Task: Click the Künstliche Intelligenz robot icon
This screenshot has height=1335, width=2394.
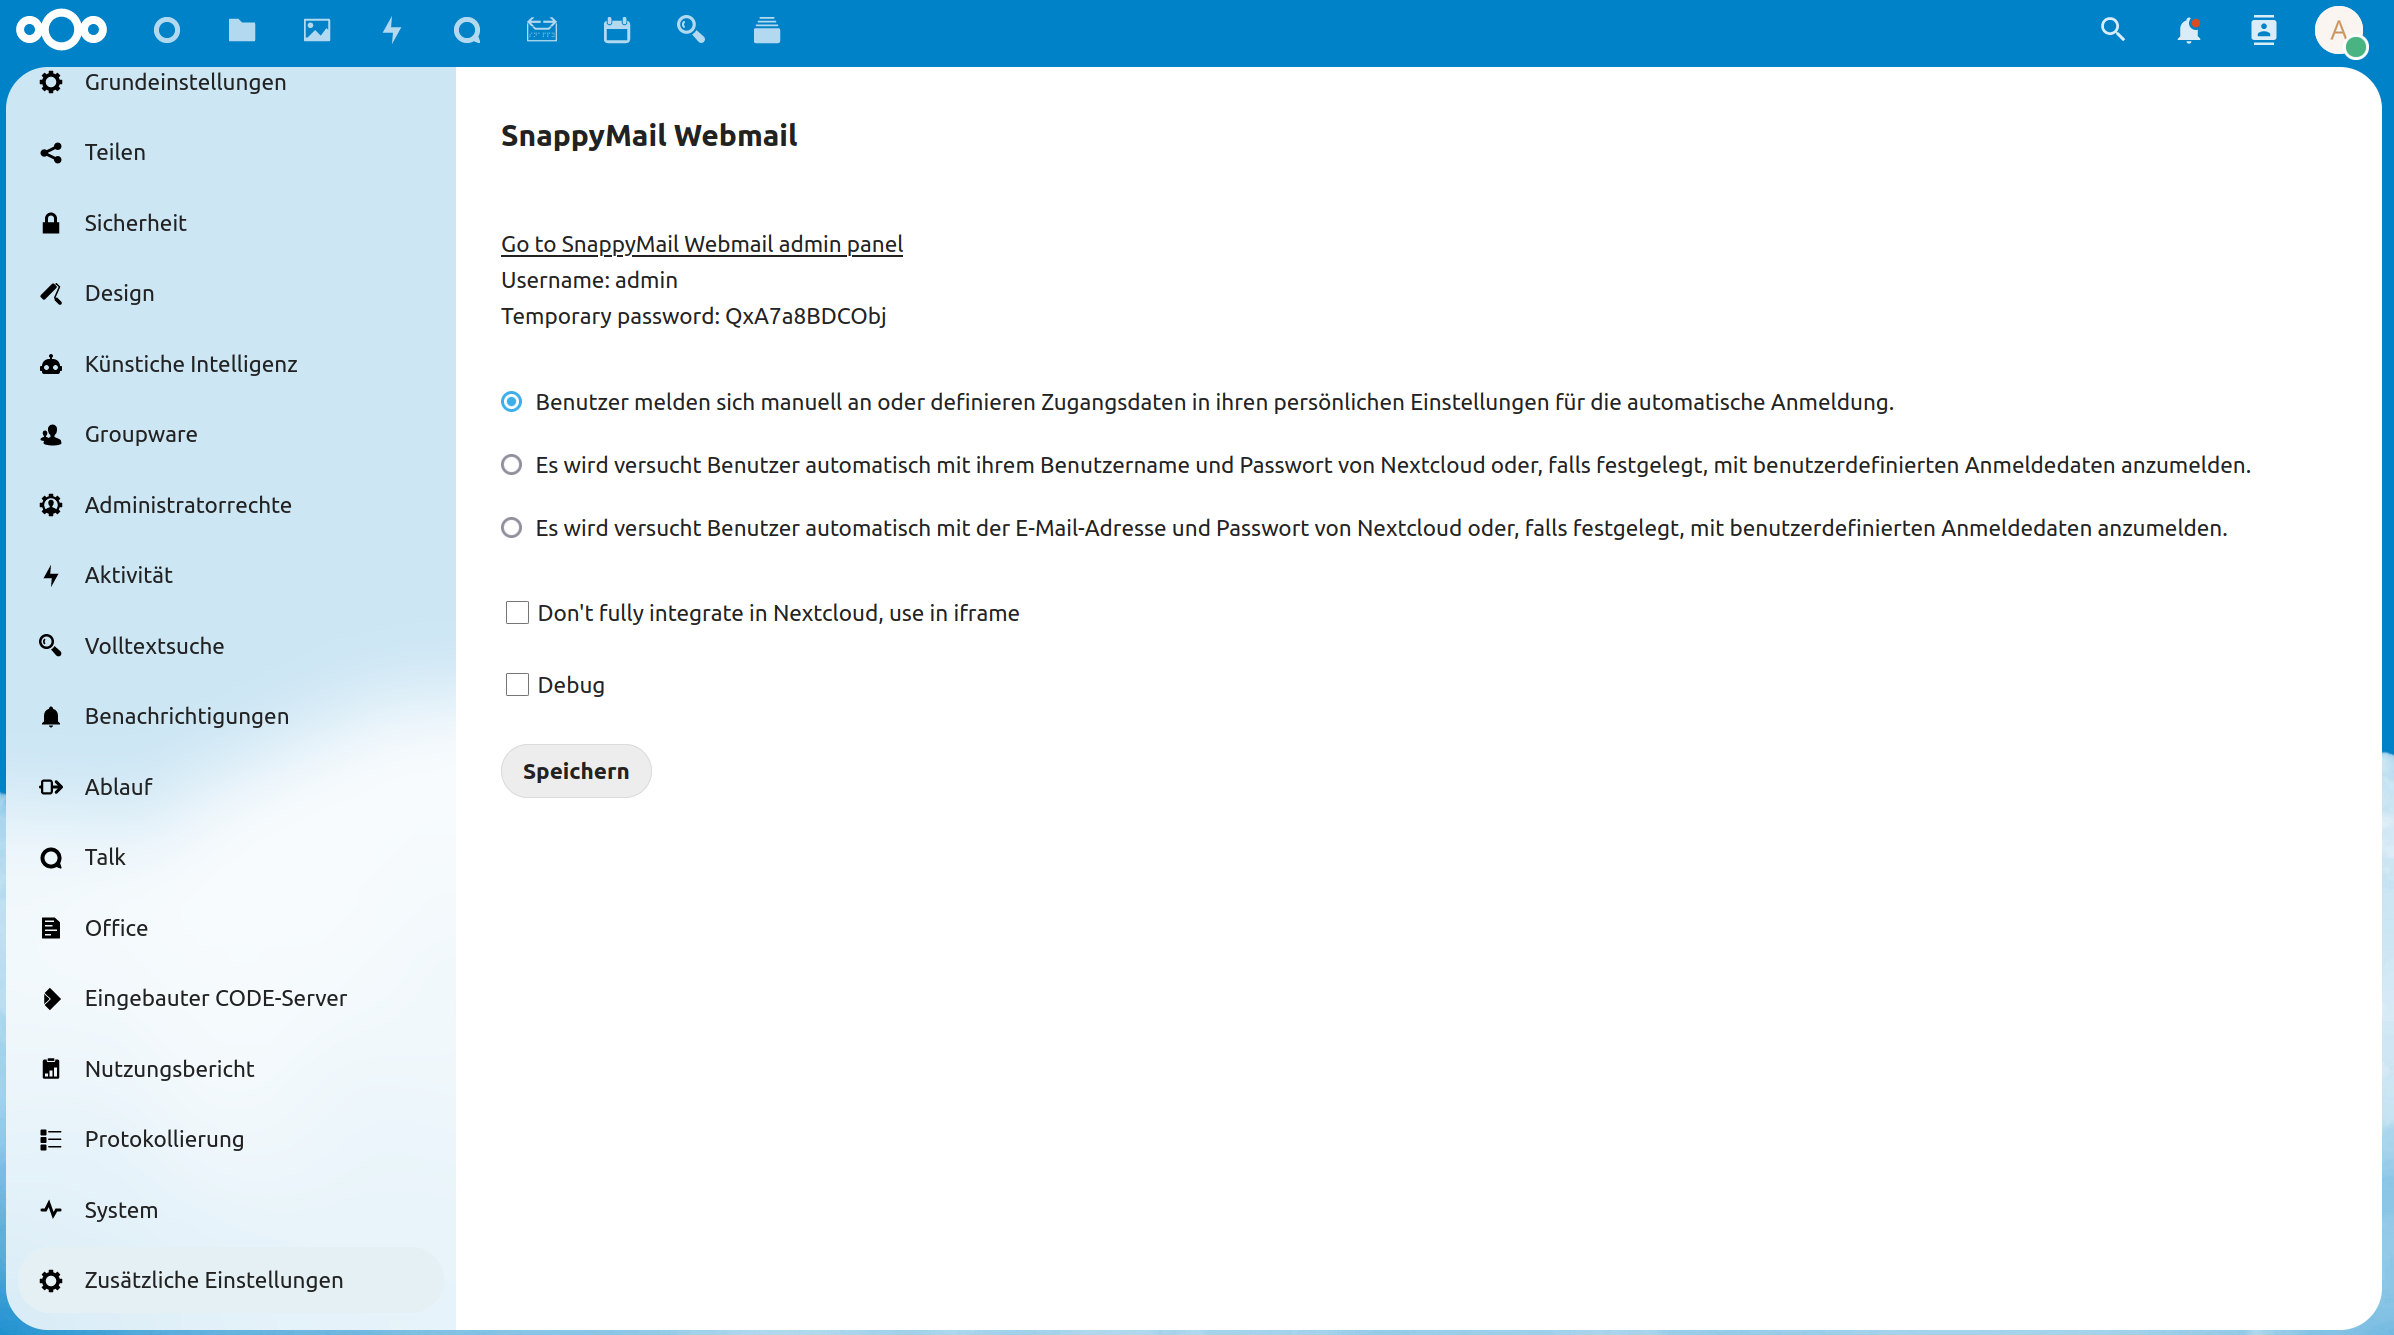Action: tap(51, 364)
